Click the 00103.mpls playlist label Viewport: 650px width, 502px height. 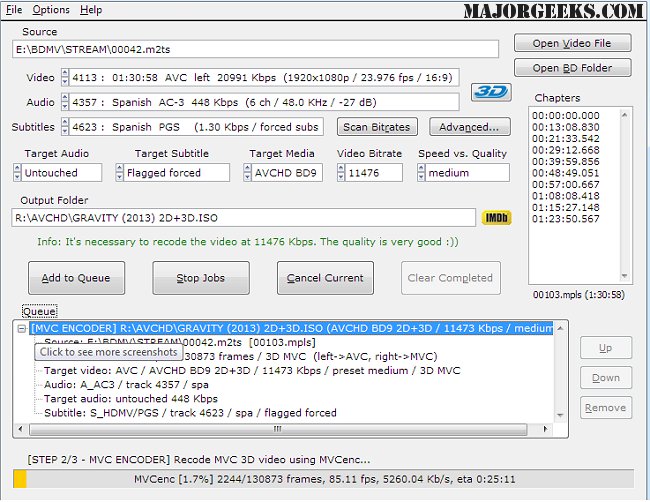579,295
